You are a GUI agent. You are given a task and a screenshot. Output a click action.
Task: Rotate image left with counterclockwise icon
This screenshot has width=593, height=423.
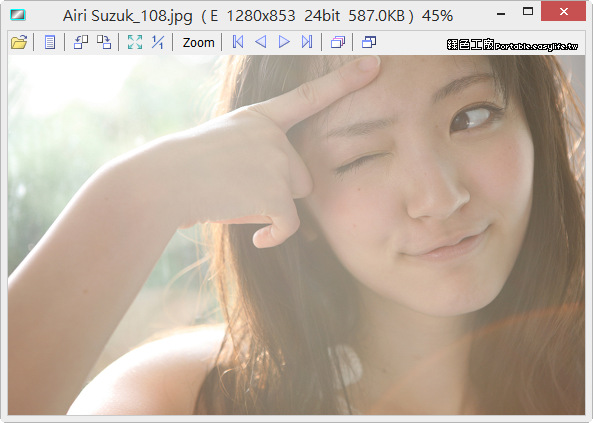click(81, 42)
